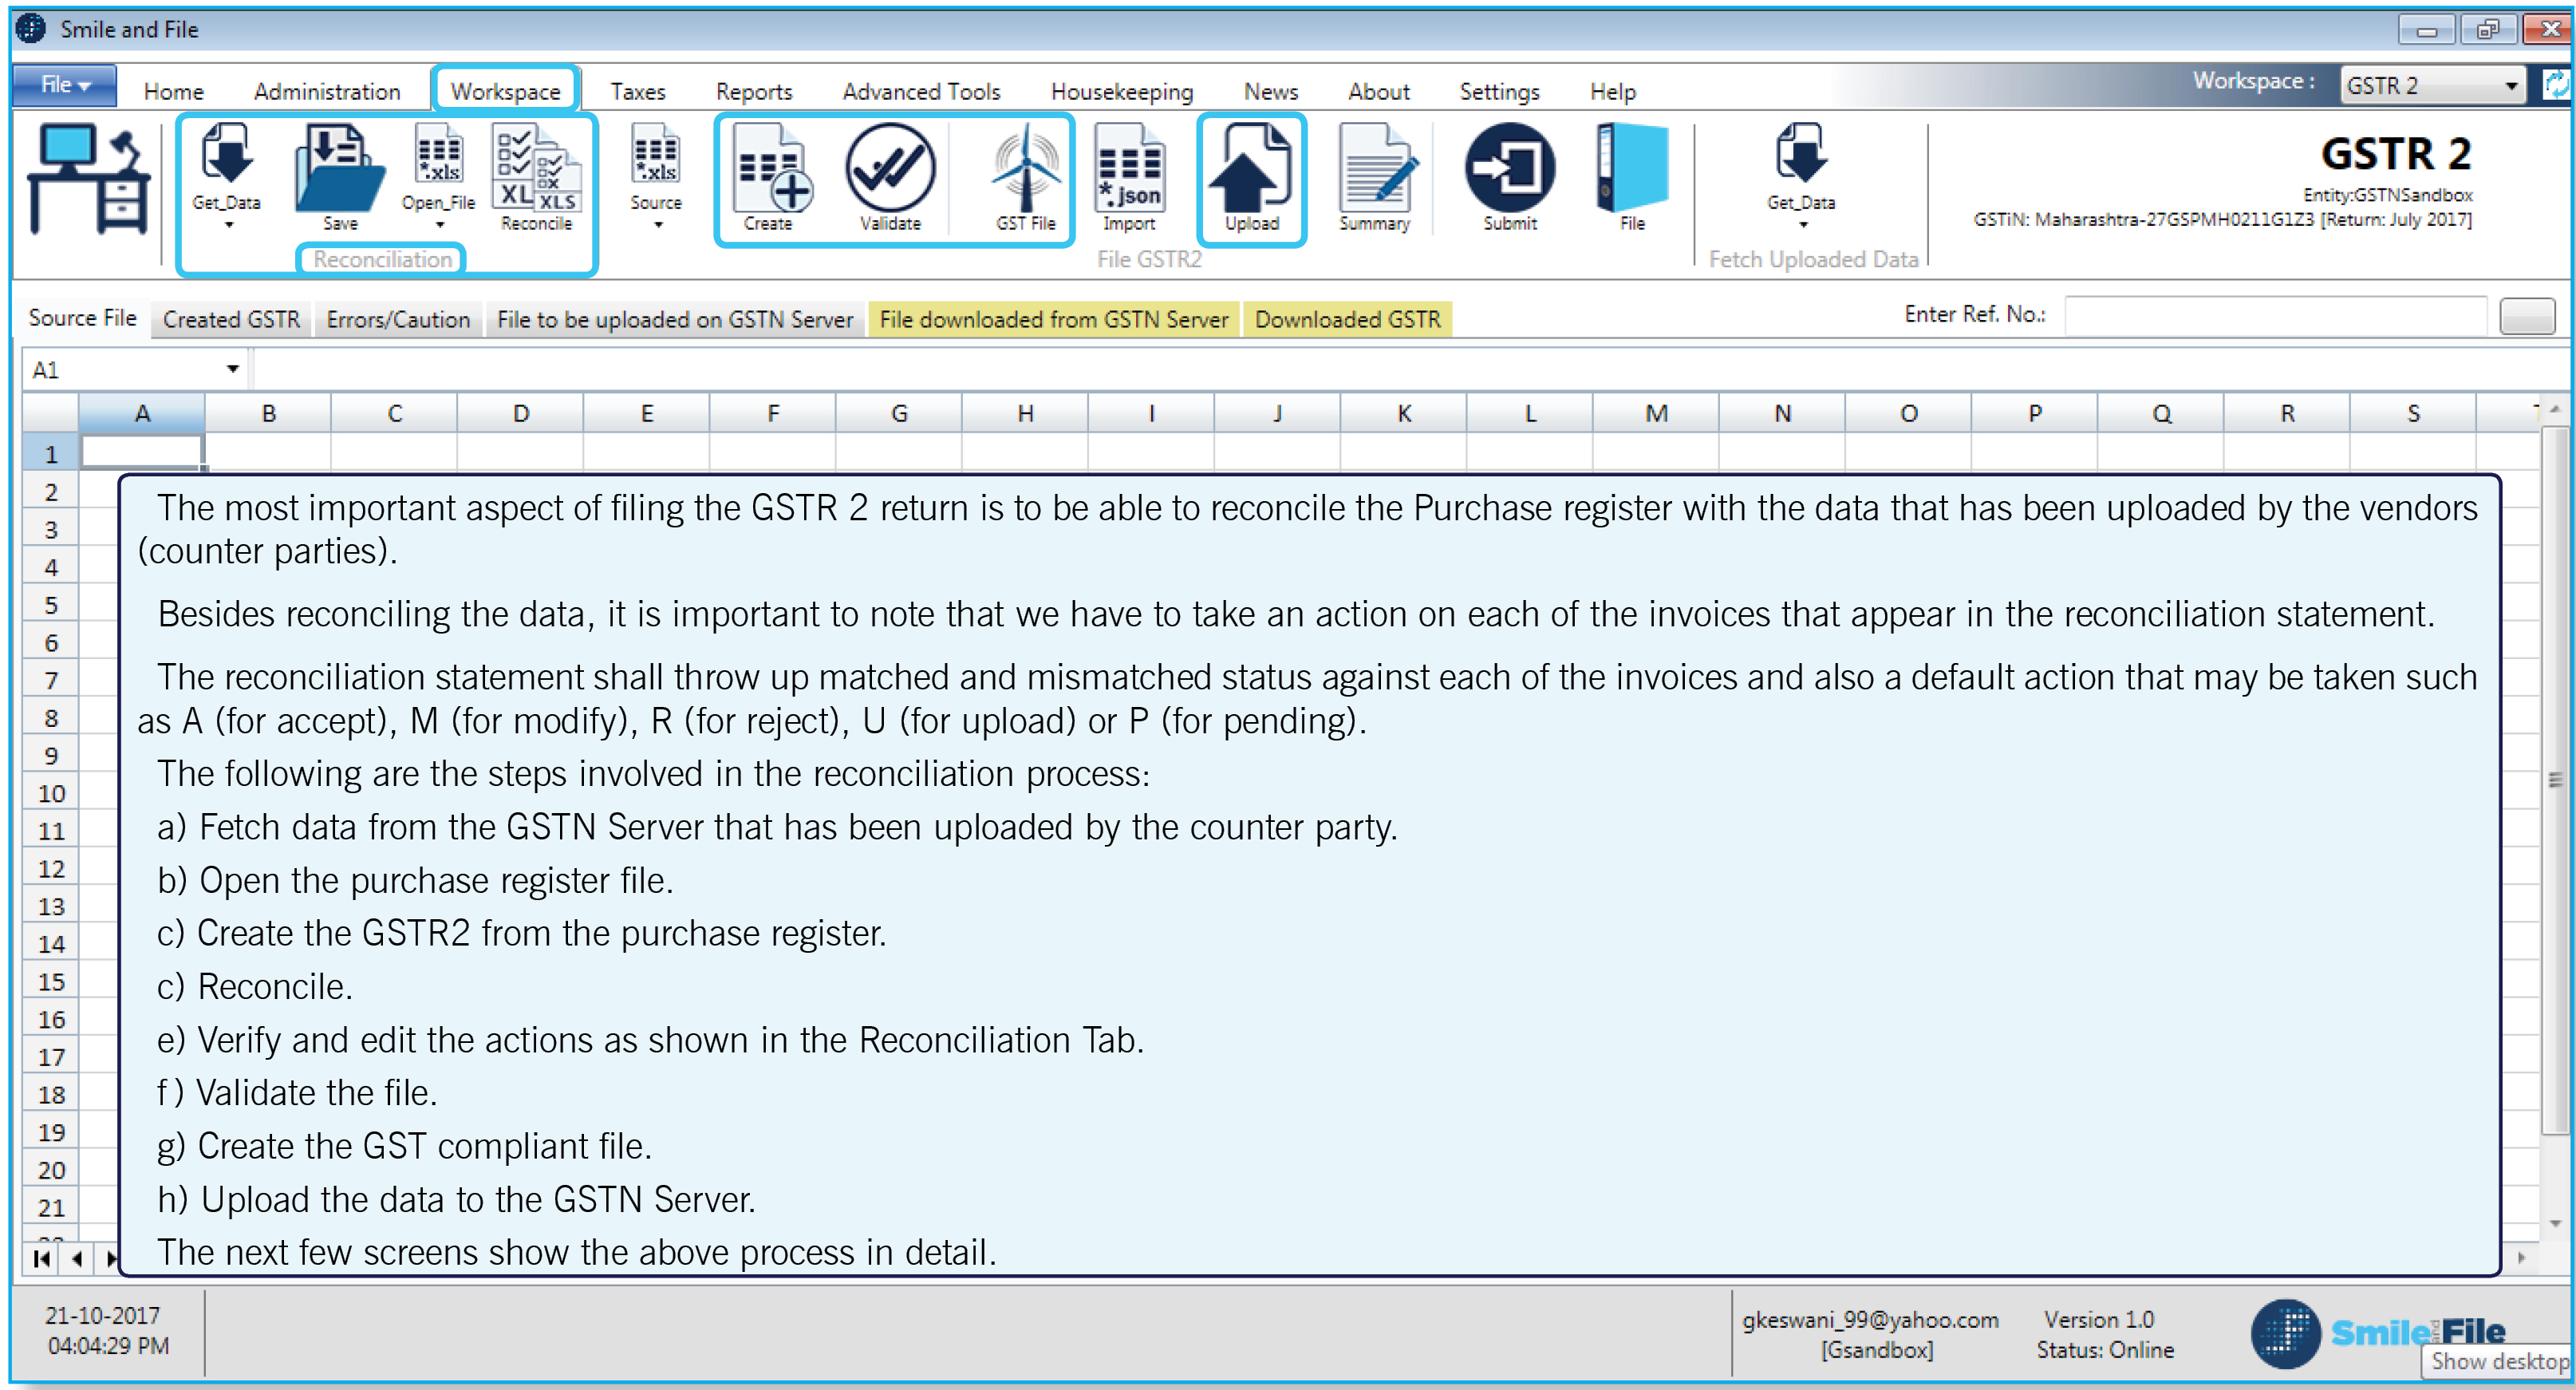
Task: Click the Show desktop button
Action: click(x=2497, y=1361)
